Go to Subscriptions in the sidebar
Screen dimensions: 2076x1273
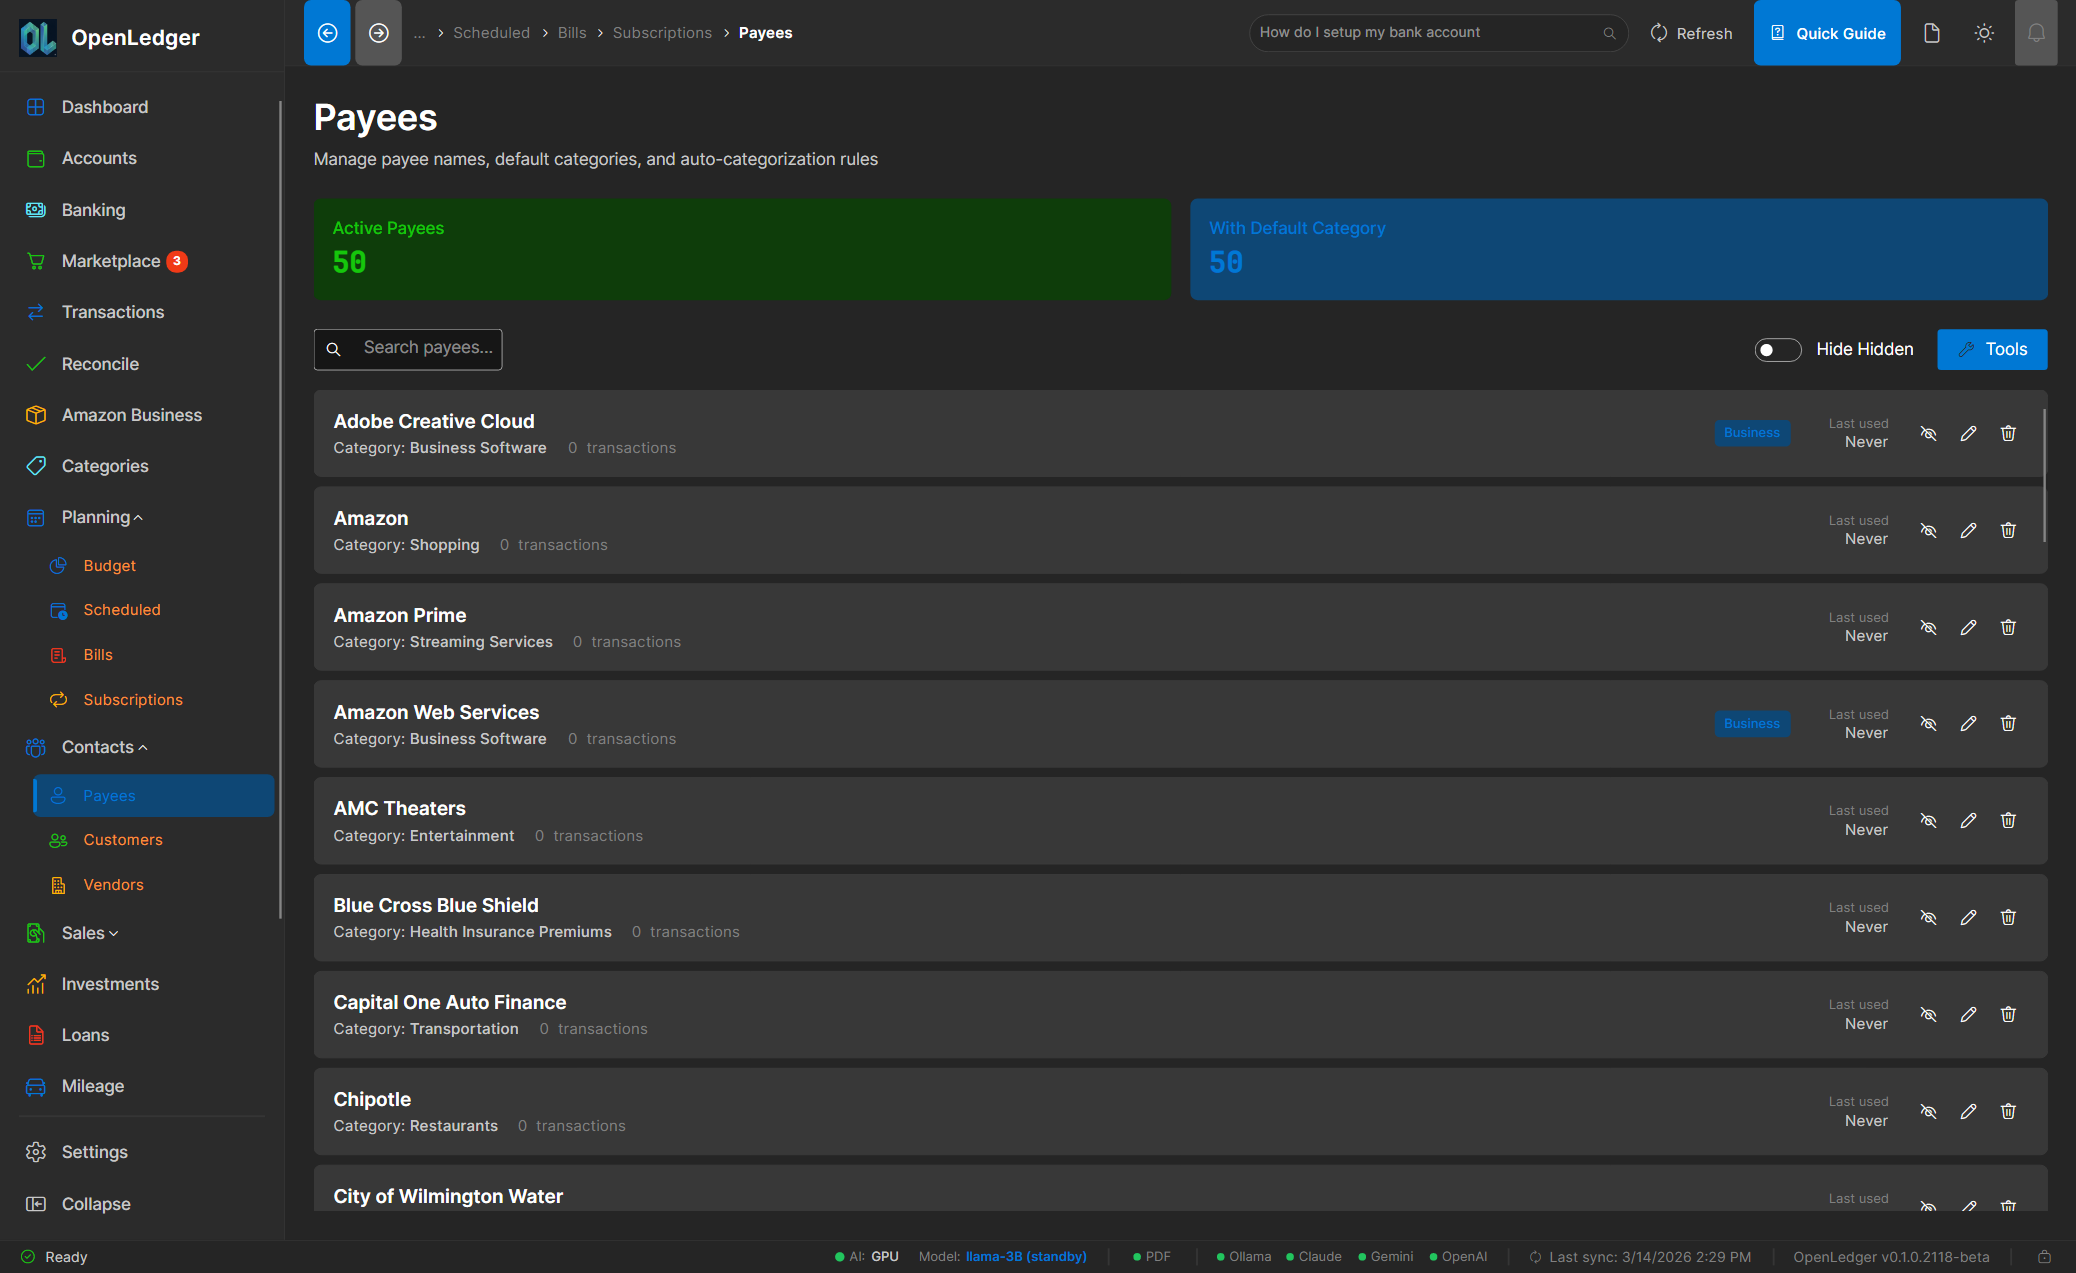(x=132, y=700)
